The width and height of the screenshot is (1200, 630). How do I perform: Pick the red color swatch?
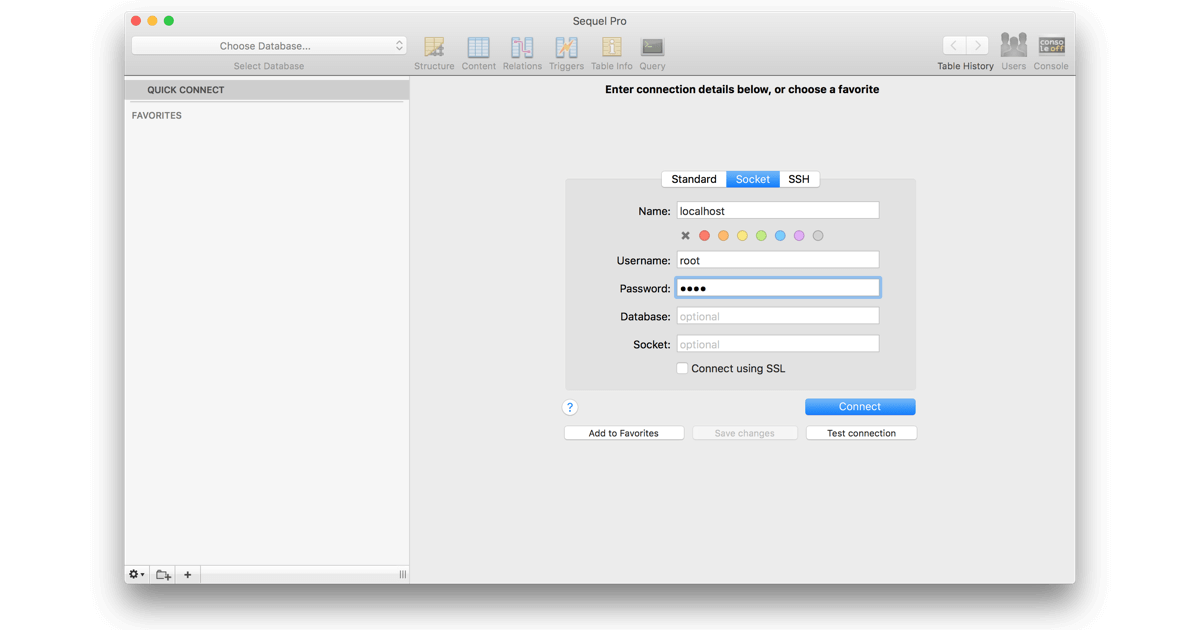tap(704, 236)
